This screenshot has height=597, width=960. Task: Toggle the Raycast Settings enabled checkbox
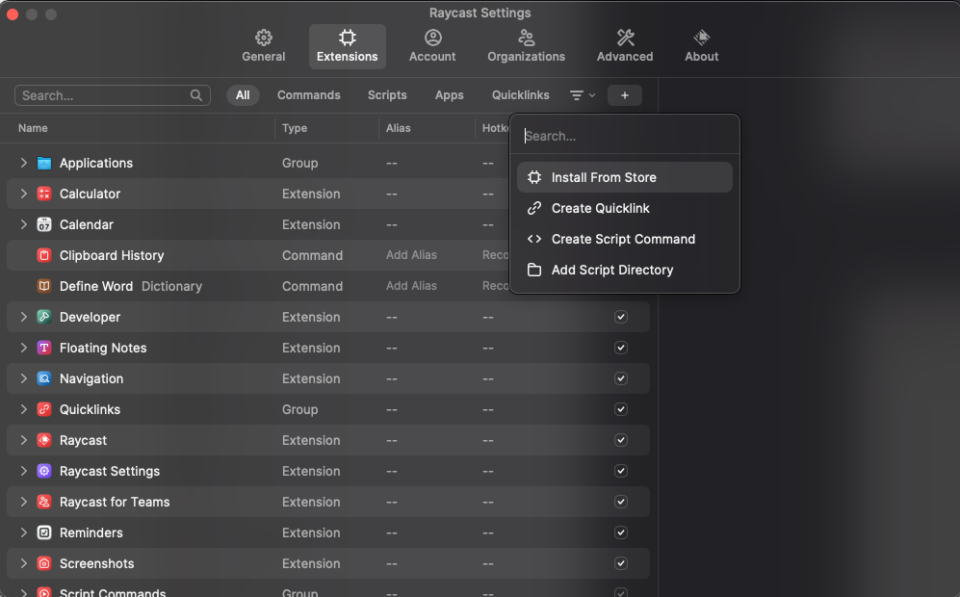[621, 471]
